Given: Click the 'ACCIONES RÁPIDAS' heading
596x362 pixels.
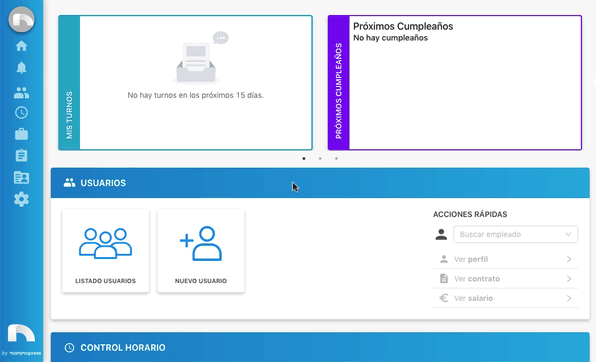Looking at the screenshot, I should pos(470,214).
